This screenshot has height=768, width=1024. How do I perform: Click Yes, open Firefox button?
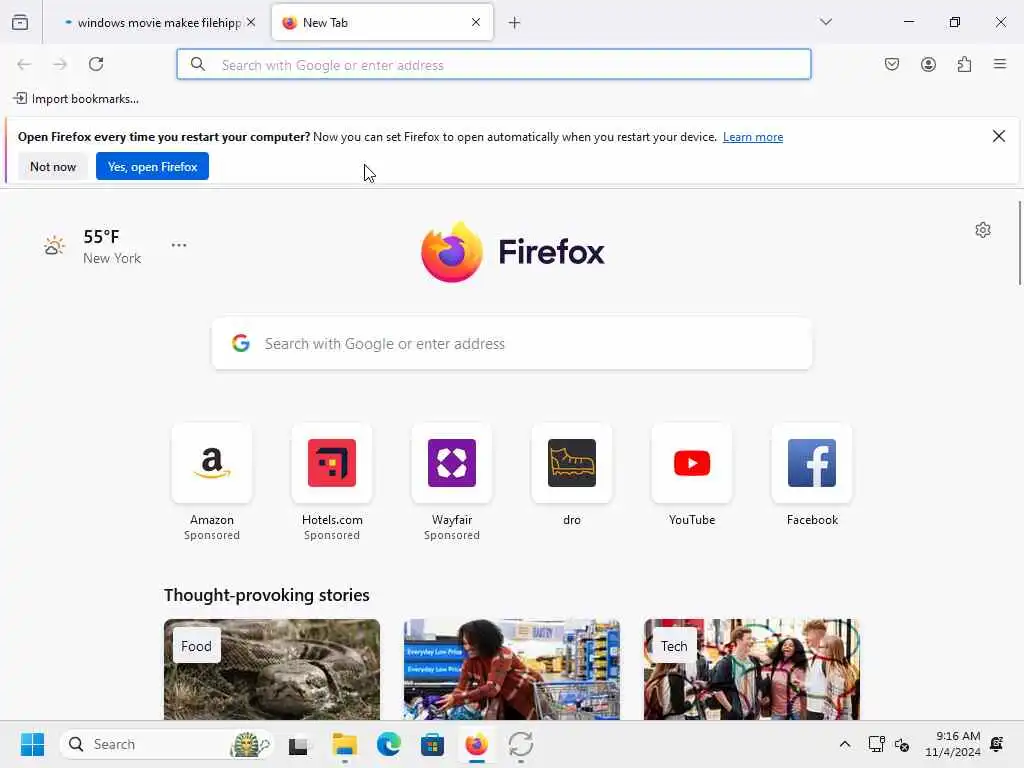click(x=152, y=167)
